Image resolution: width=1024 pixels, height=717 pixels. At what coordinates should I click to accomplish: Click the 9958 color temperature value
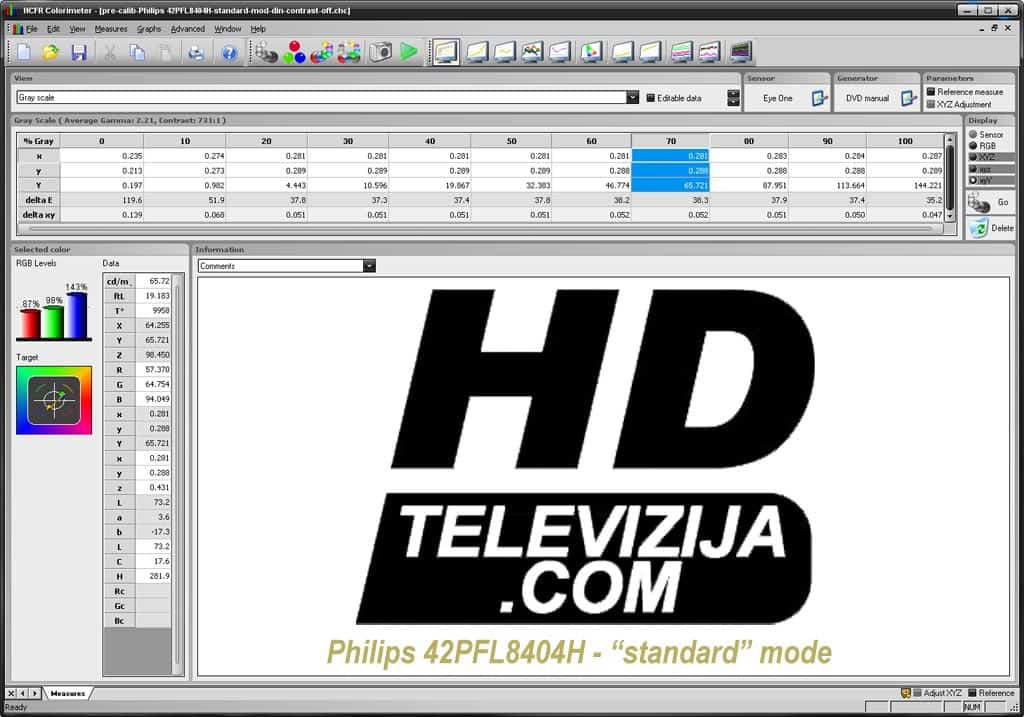(154, 311)
